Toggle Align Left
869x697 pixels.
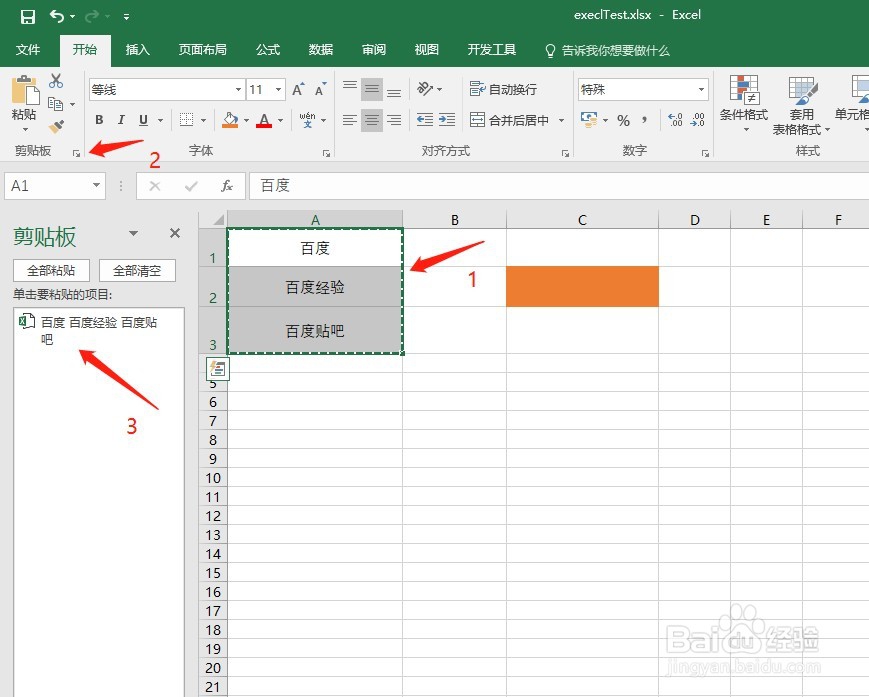click(350, 120)
